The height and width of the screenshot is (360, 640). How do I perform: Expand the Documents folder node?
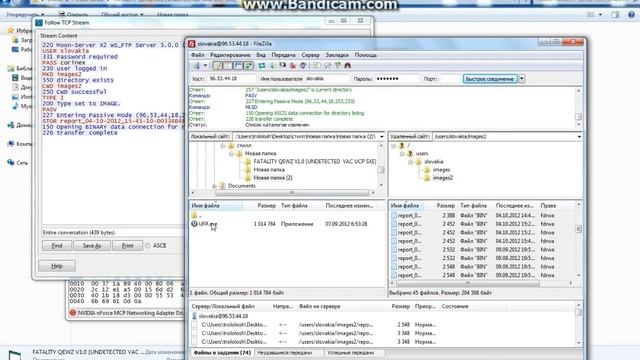coord(214,186)
